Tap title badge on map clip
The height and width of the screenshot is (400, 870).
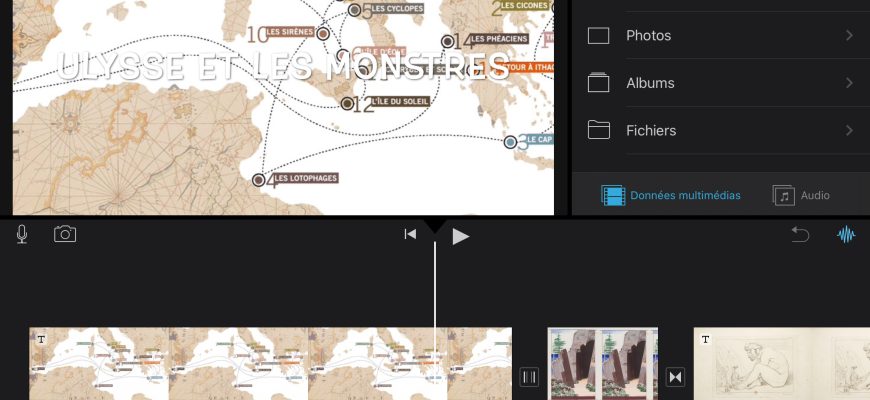41,339
